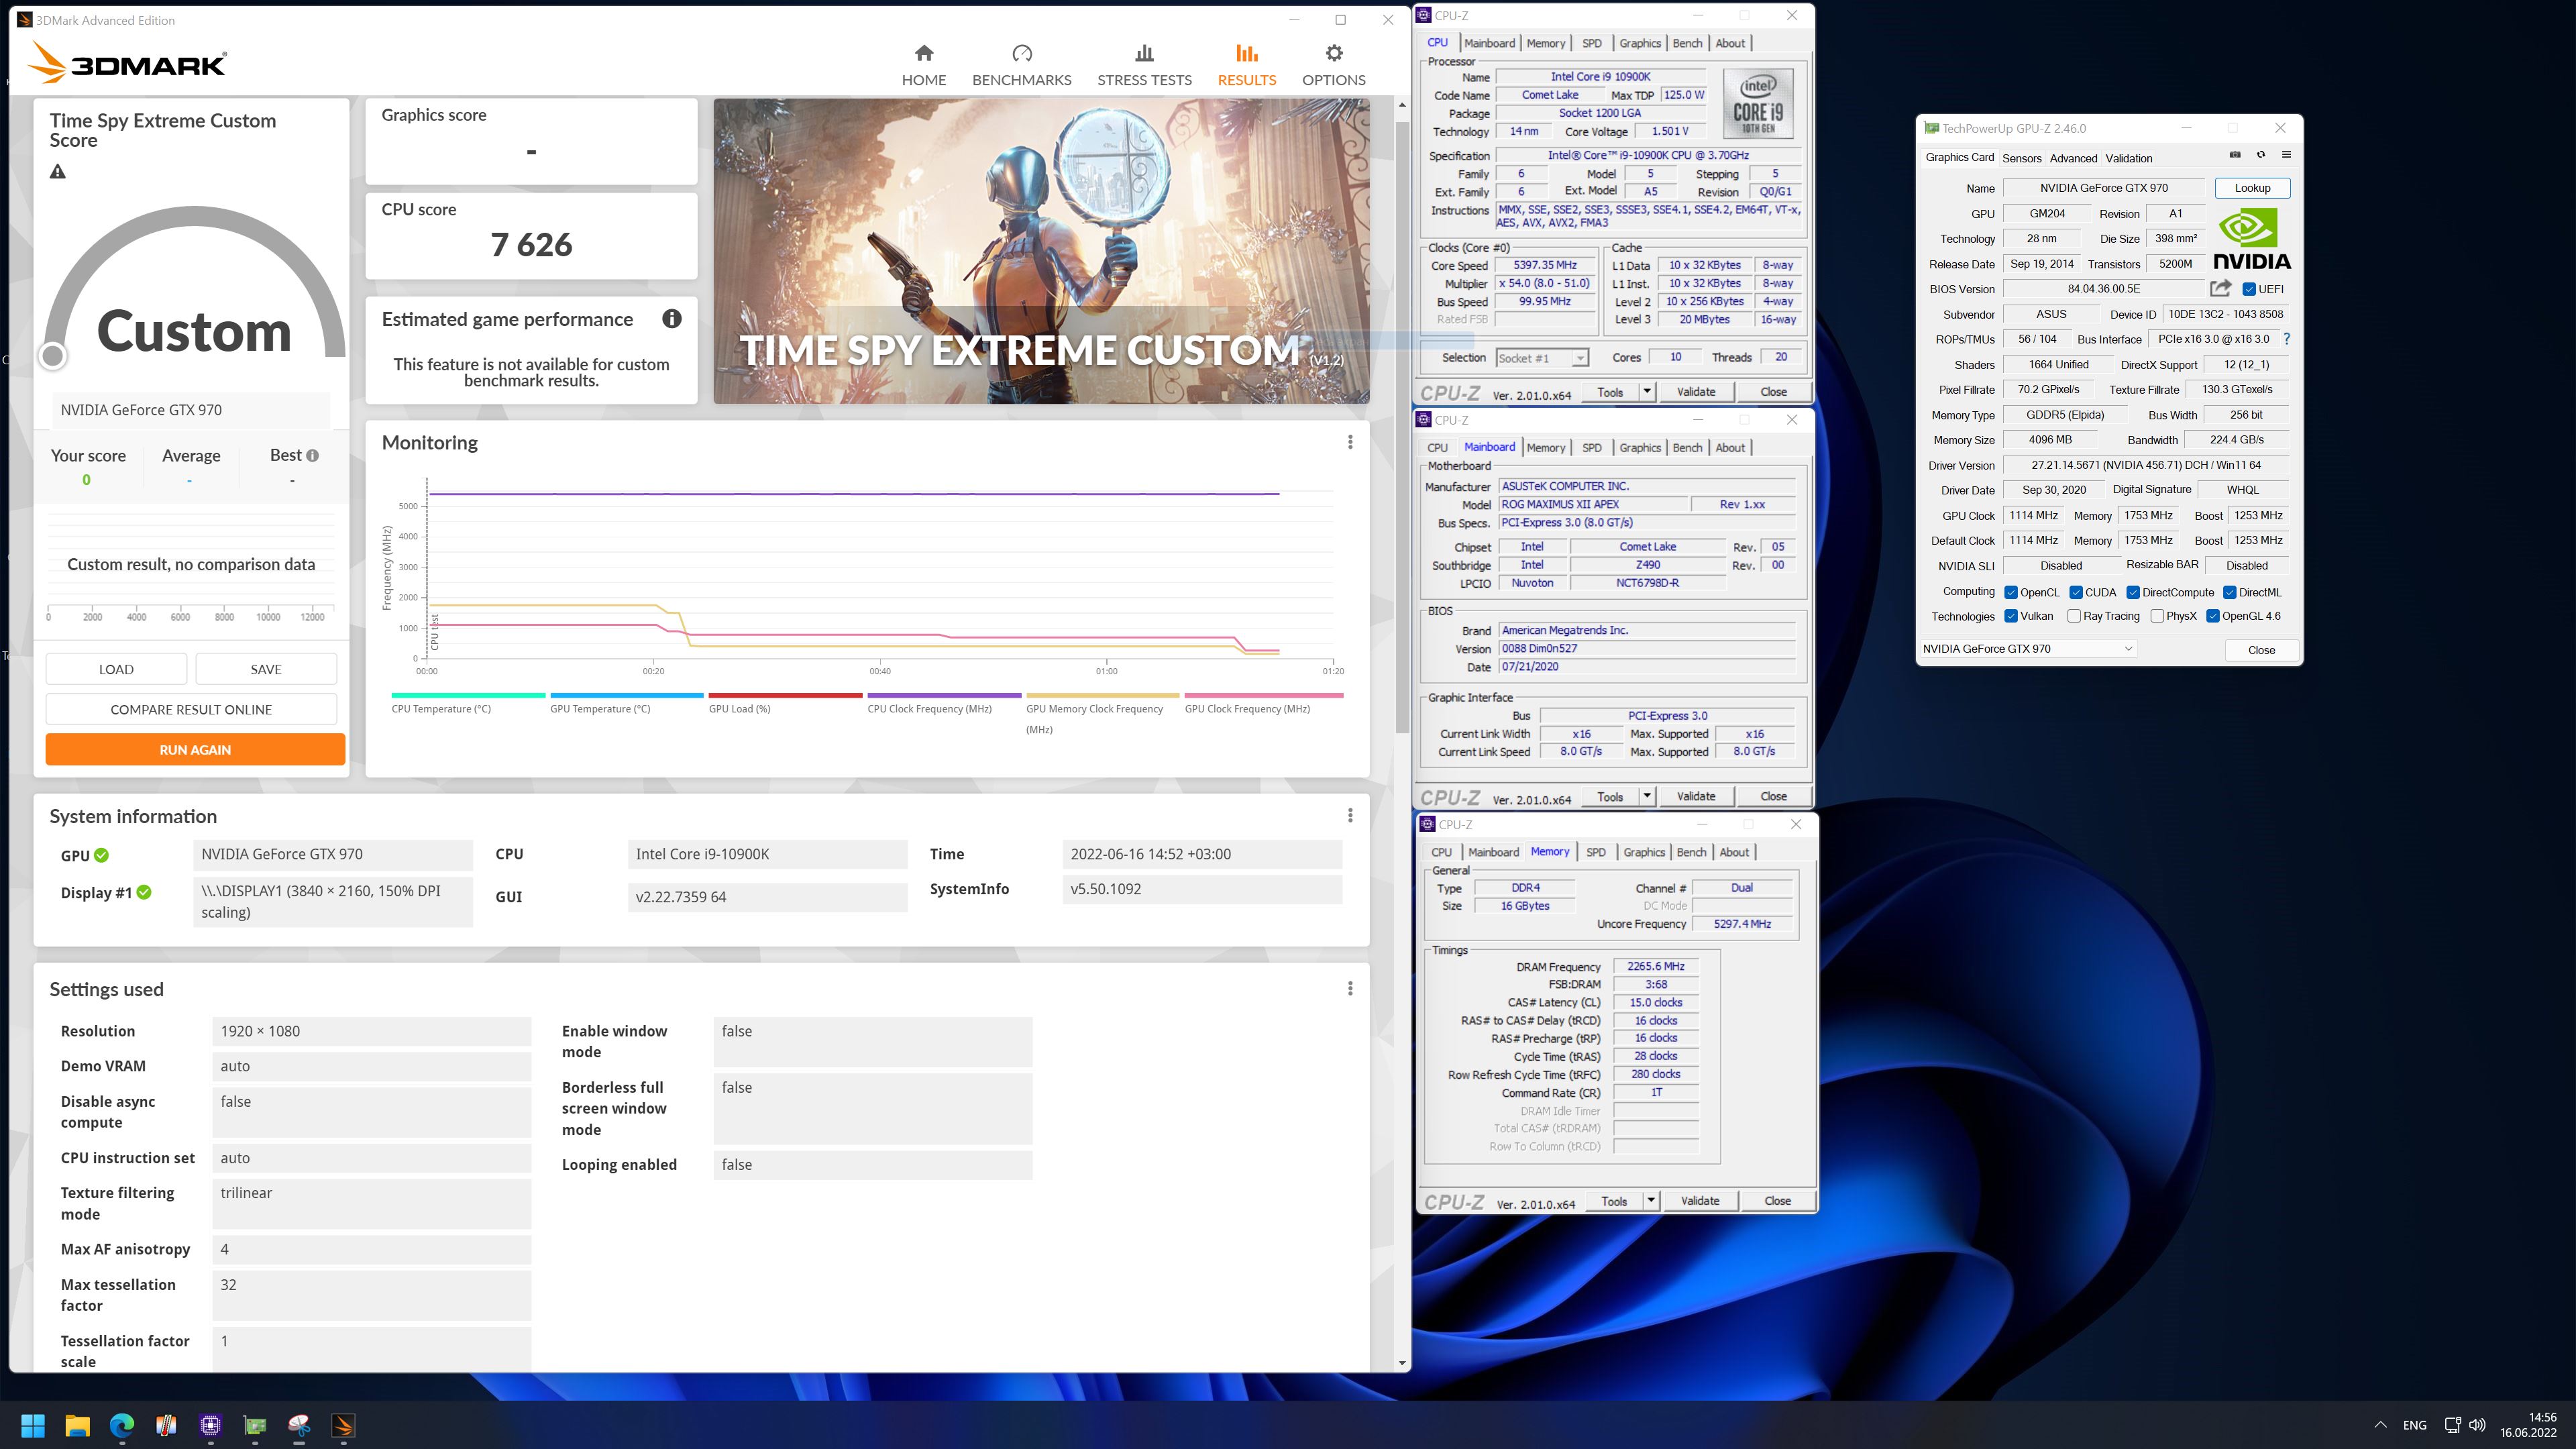The image size is (2576, 1449).
Task: Click the clock and date in the taskbar
Action: tap(2528, 1425)
